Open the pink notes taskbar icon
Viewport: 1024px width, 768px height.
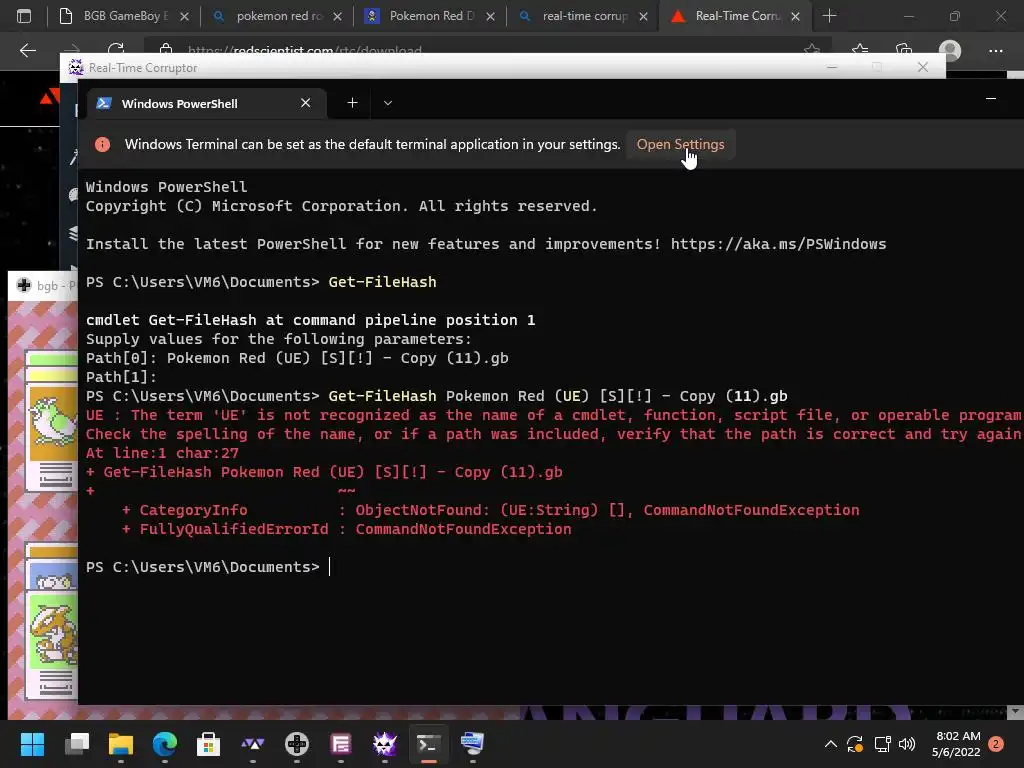click(x=340, y=744)
